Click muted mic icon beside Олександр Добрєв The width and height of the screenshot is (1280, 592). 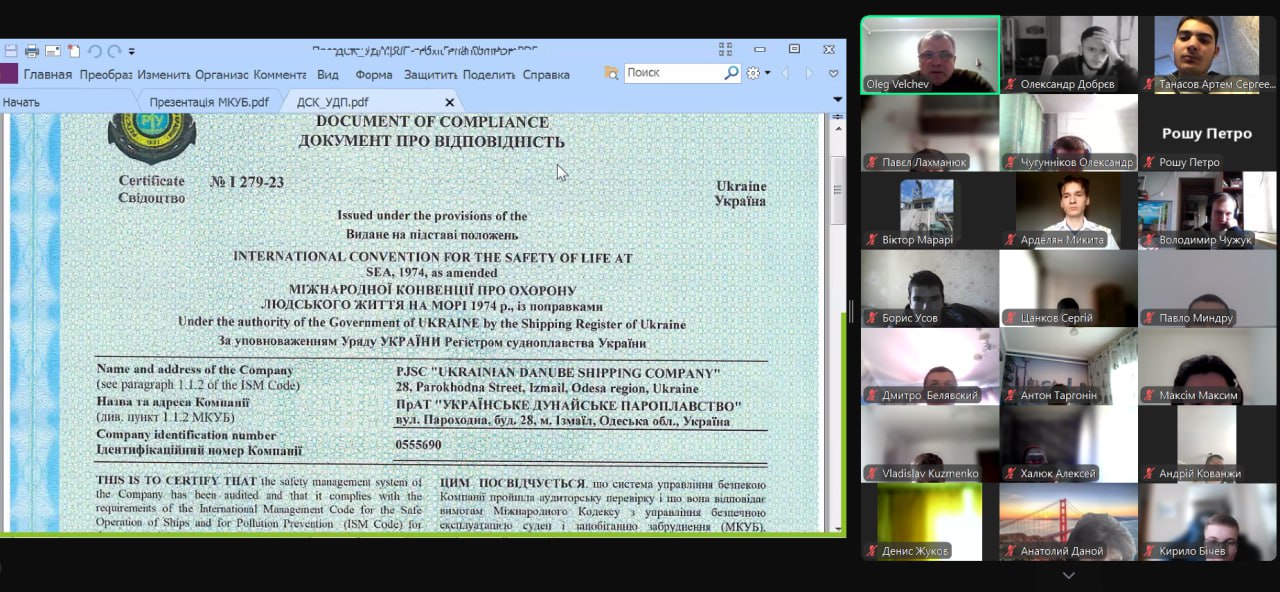click(x=1011, y=84)
